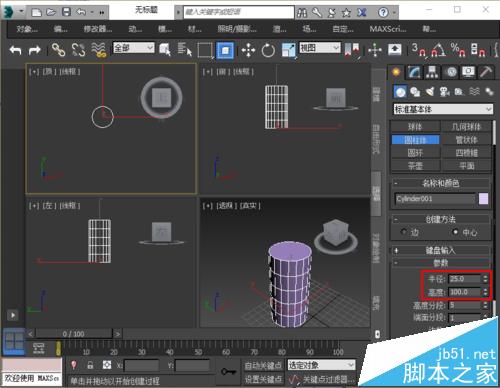500x388 pixels.
Task: Open the 选定对象 key filter dropdown
Action: click(321, 365)
